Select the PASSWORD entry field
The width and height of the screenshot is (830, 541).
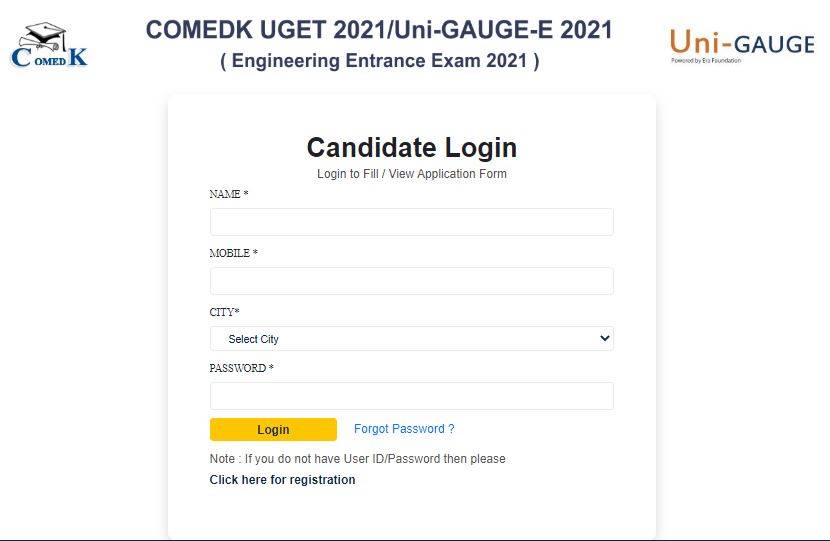click(x=411, y=396)
